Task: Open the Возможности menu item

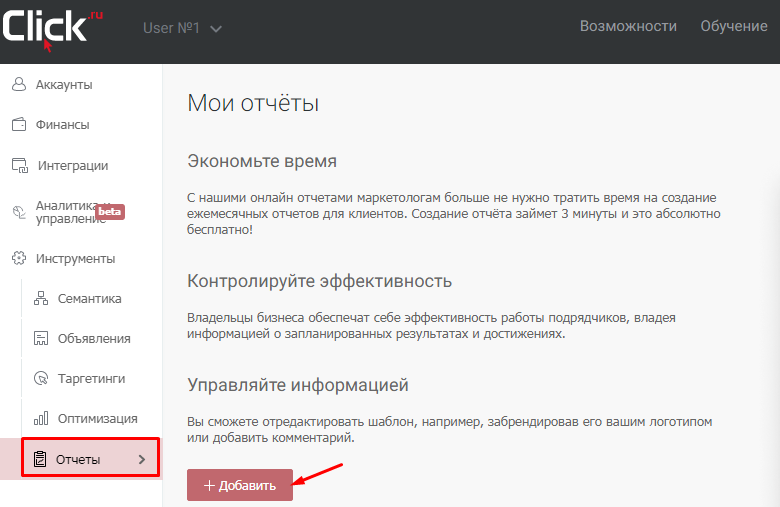Action: click(628, 26)
